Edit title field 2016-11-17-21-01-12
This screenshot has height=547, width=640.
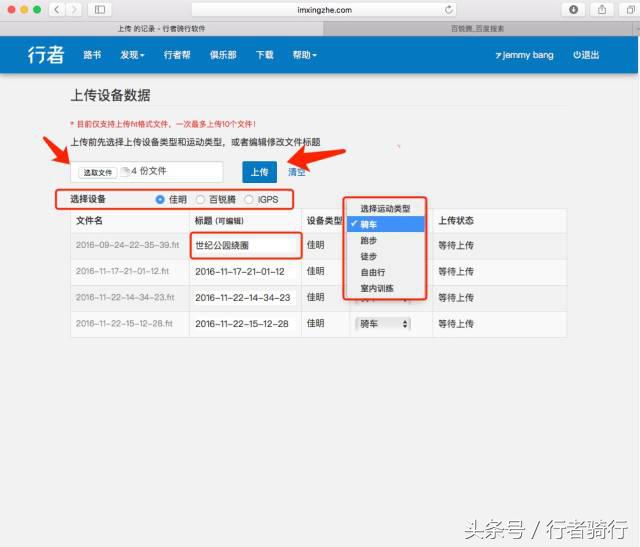click(245, 271)
